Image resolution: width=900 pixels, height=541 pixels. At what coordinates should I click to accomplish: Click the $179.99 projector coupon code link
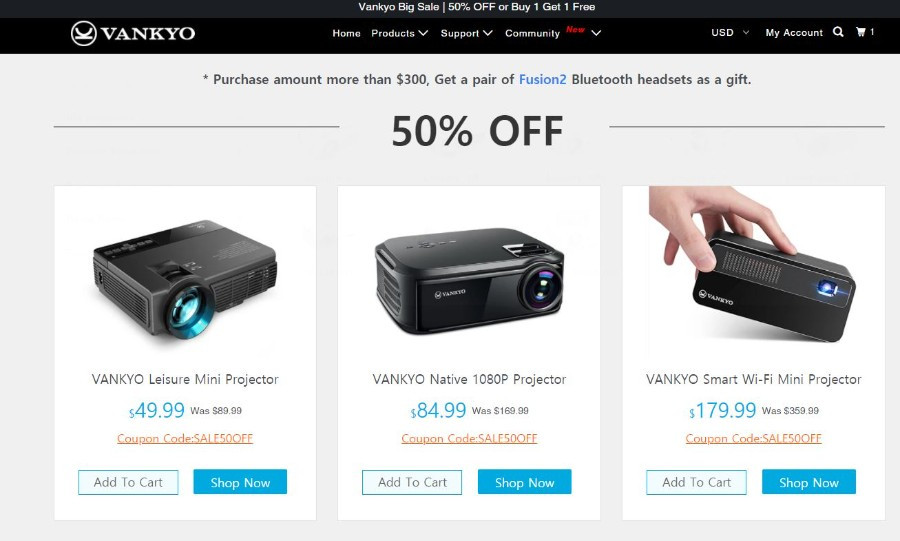[x=753, y=438]
